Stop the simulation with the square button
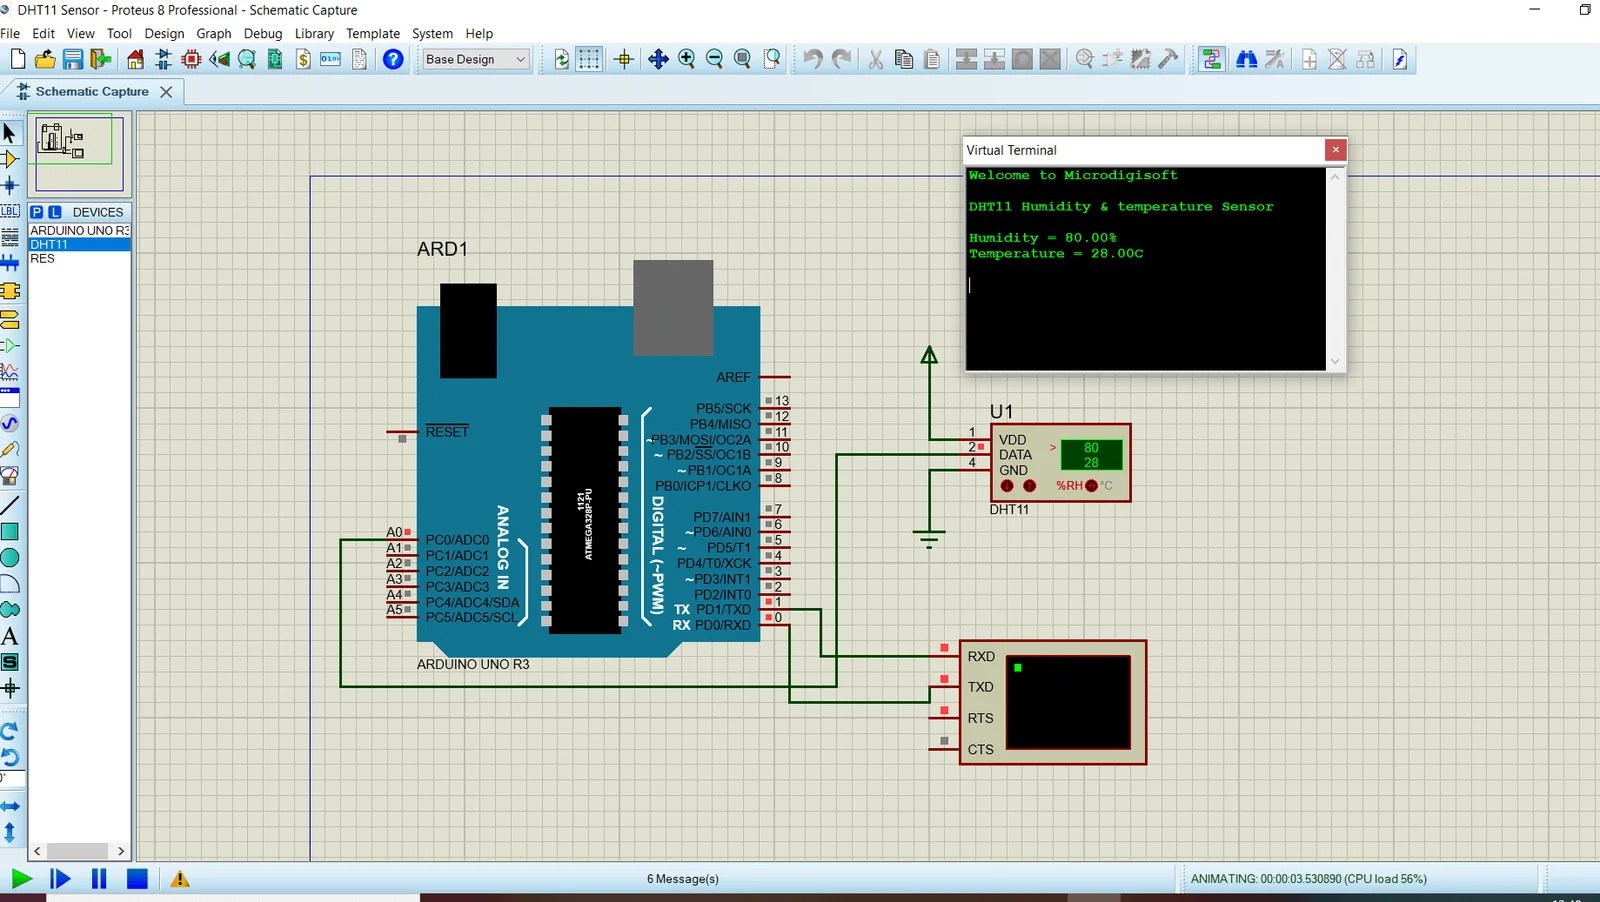 tap(138, 879)
